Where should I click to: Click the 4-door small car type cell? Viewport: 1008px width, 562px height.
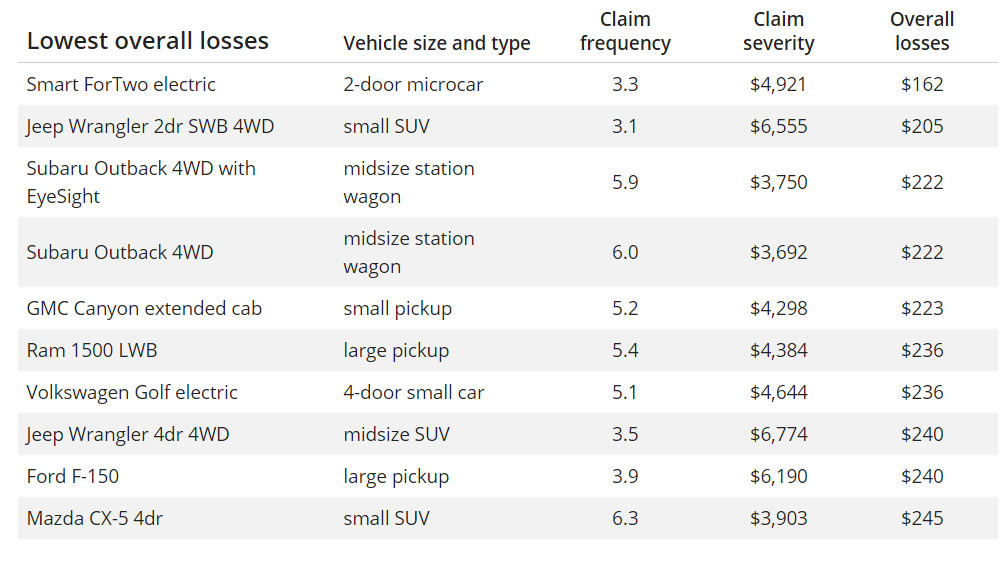413,392
